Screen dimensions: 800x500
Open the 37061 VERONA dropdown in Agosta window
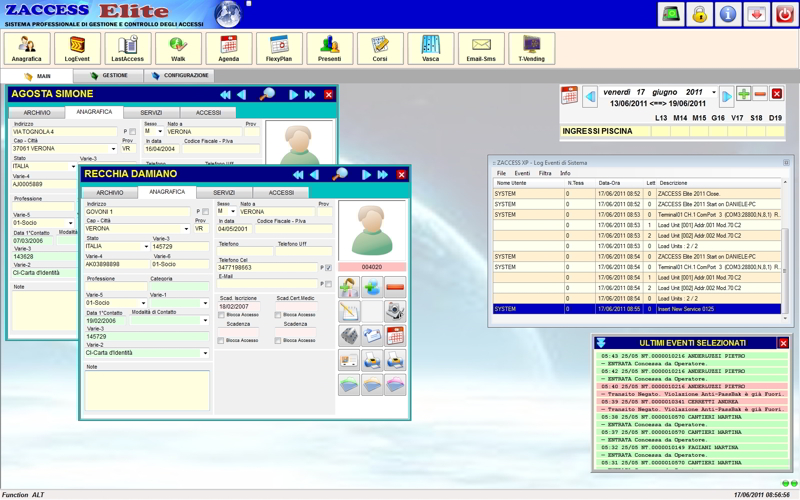pyautogui.click(x=113, y=149)
